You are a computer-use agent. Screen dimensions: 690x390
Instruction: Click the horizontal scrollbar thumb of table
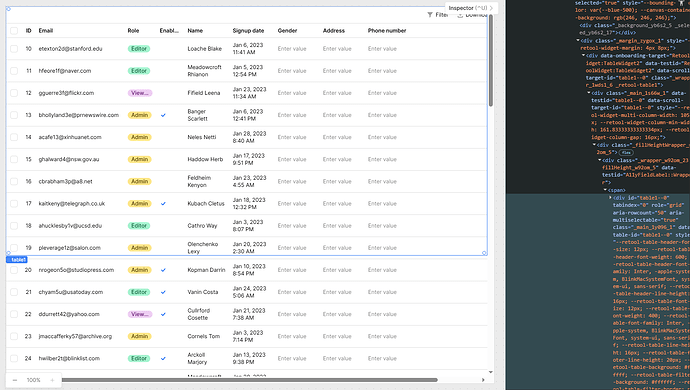249,380
